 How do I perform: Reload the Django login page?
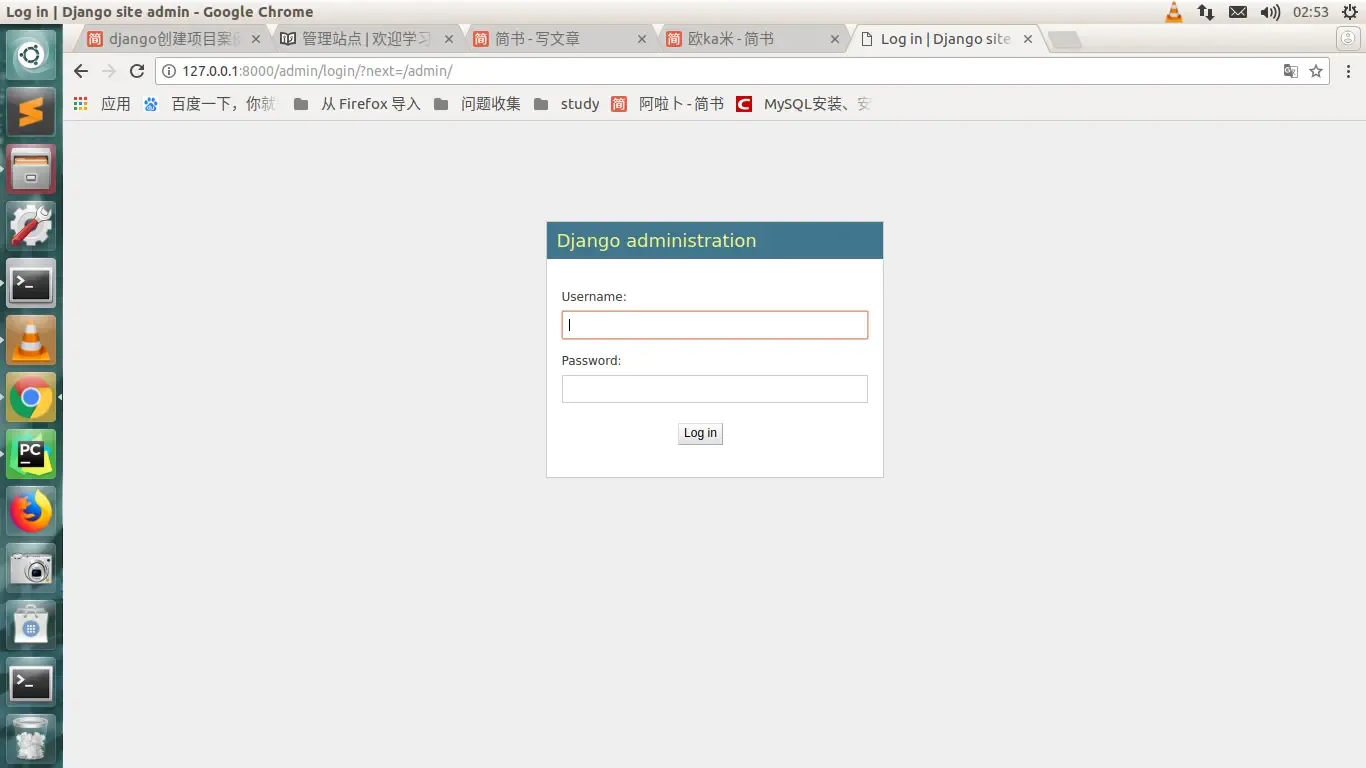coord(138,71)
